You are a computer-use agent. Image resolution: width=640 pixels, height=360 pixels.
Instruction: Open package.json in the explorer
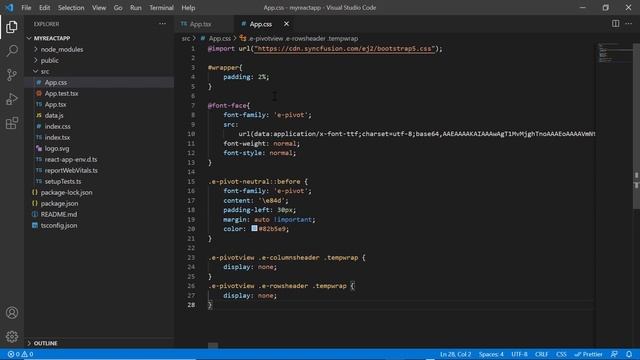click(59, 204)
